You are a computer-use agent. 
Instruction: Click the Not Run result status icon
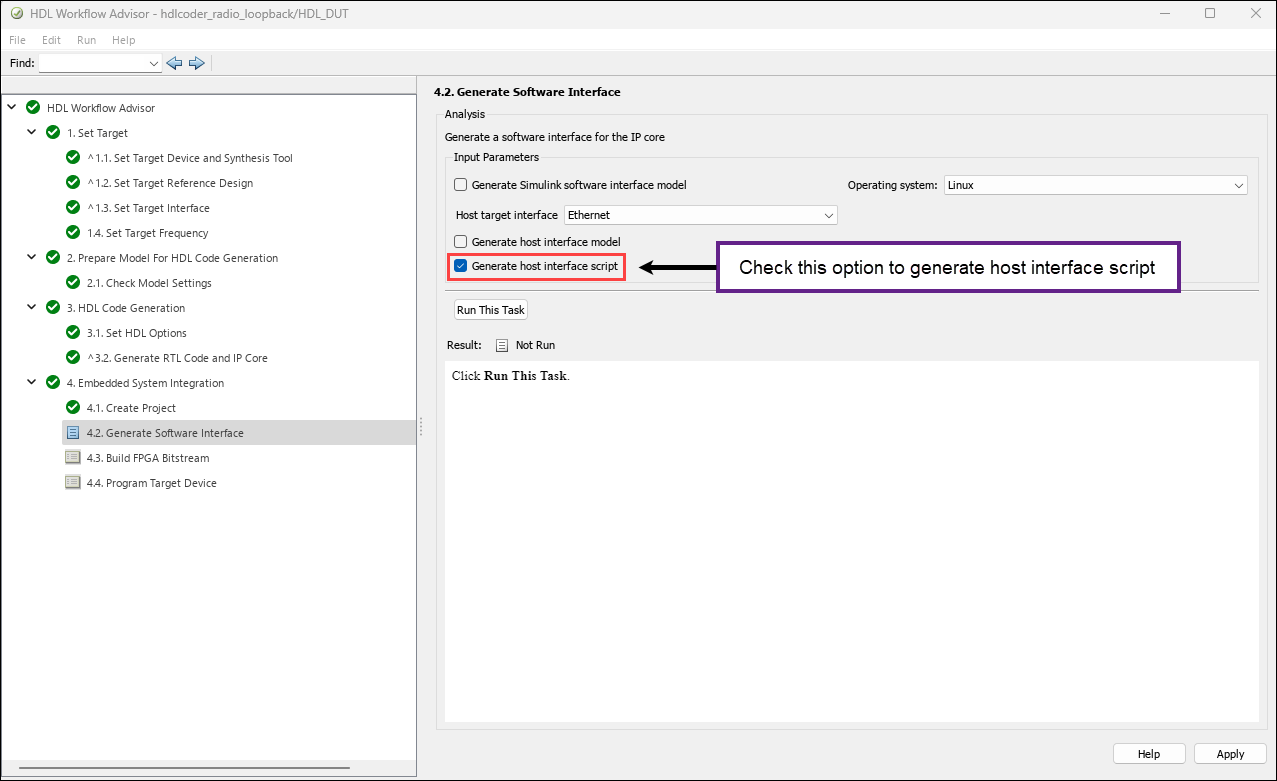[x=502, y=345]
